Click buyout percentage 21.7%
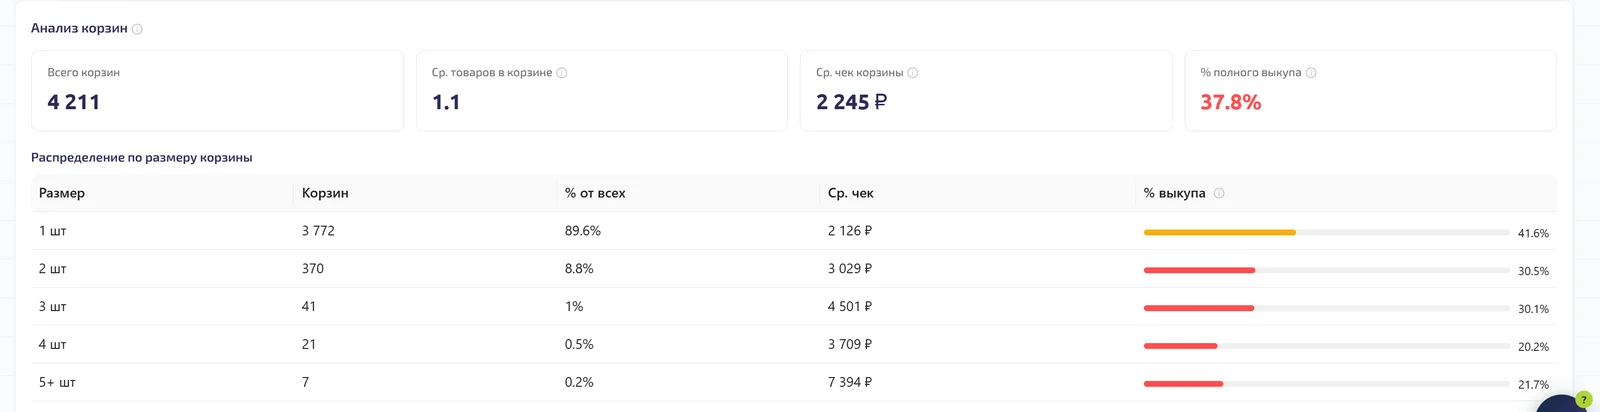This screenshot has height=412, width=1600. (1533, 385)
